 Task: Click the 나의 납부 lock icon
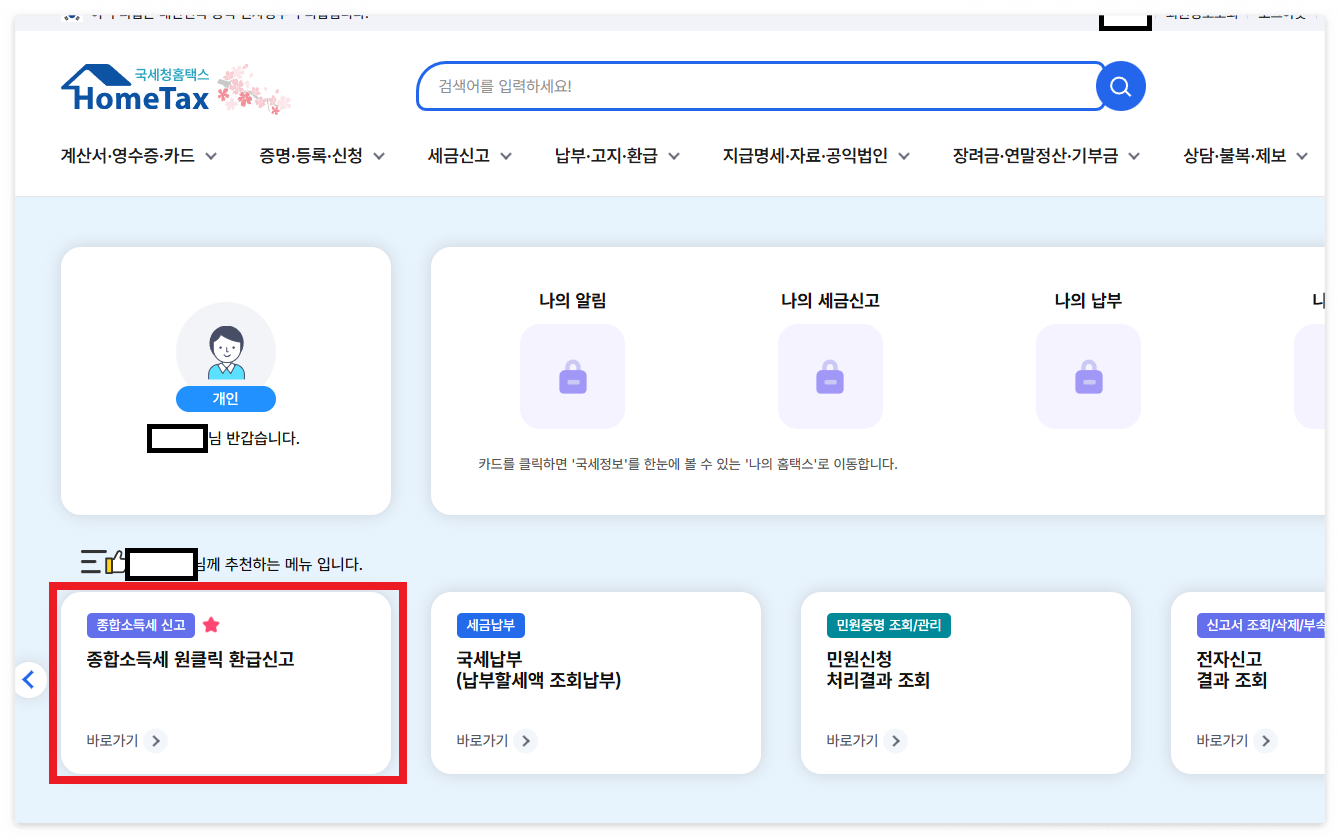pyautogui.click(x=1088, y=375)
